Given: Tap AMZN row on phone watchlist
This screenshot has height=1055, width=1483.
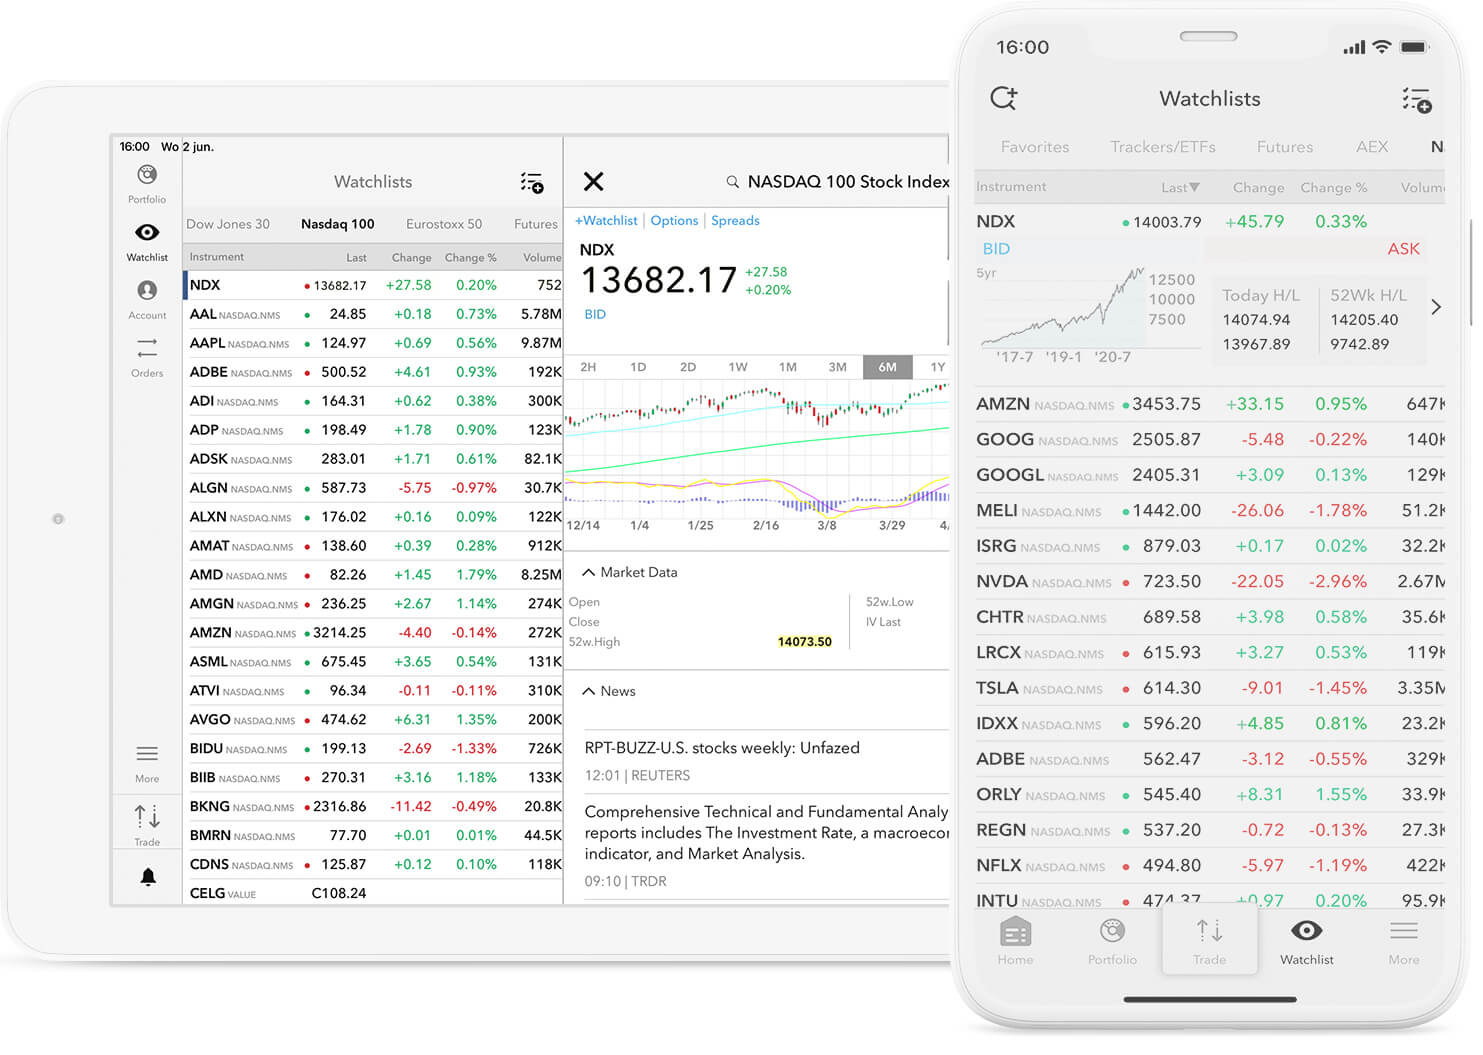Looking at the screenshot, I should click(x=1210, y=404).
